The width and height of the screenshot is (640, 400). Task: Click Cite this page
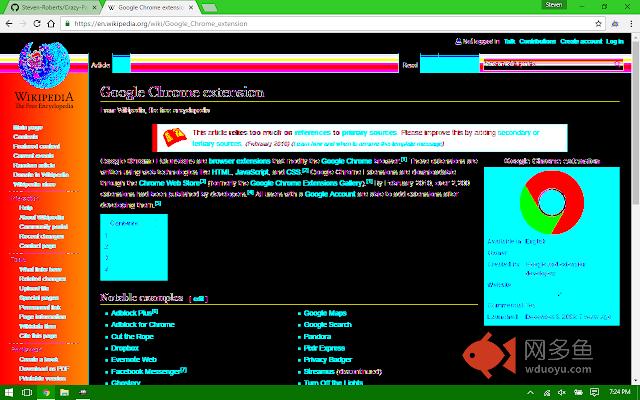click(38, 336)
